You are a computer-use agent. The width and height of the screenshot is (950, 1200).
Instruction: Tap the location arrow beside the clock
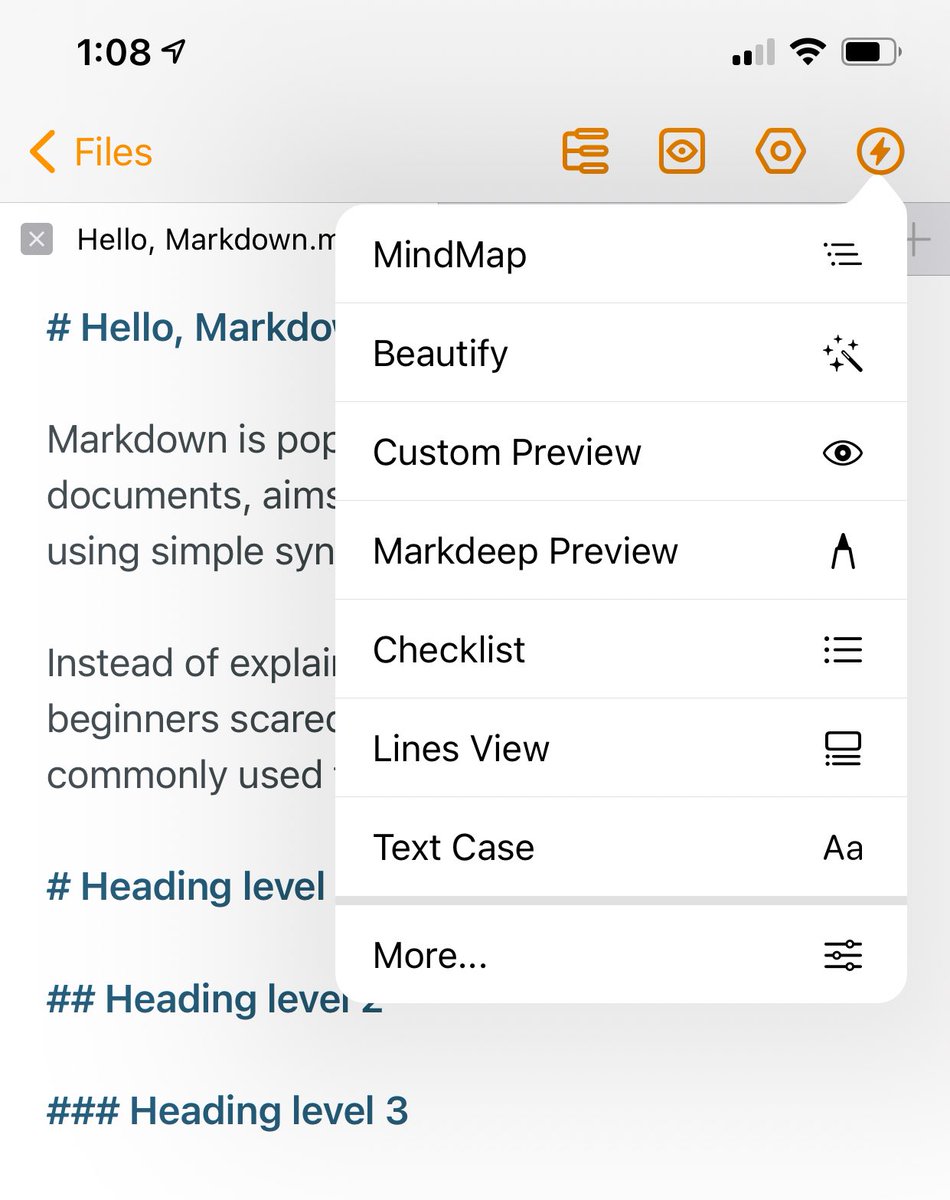[174, 52]
